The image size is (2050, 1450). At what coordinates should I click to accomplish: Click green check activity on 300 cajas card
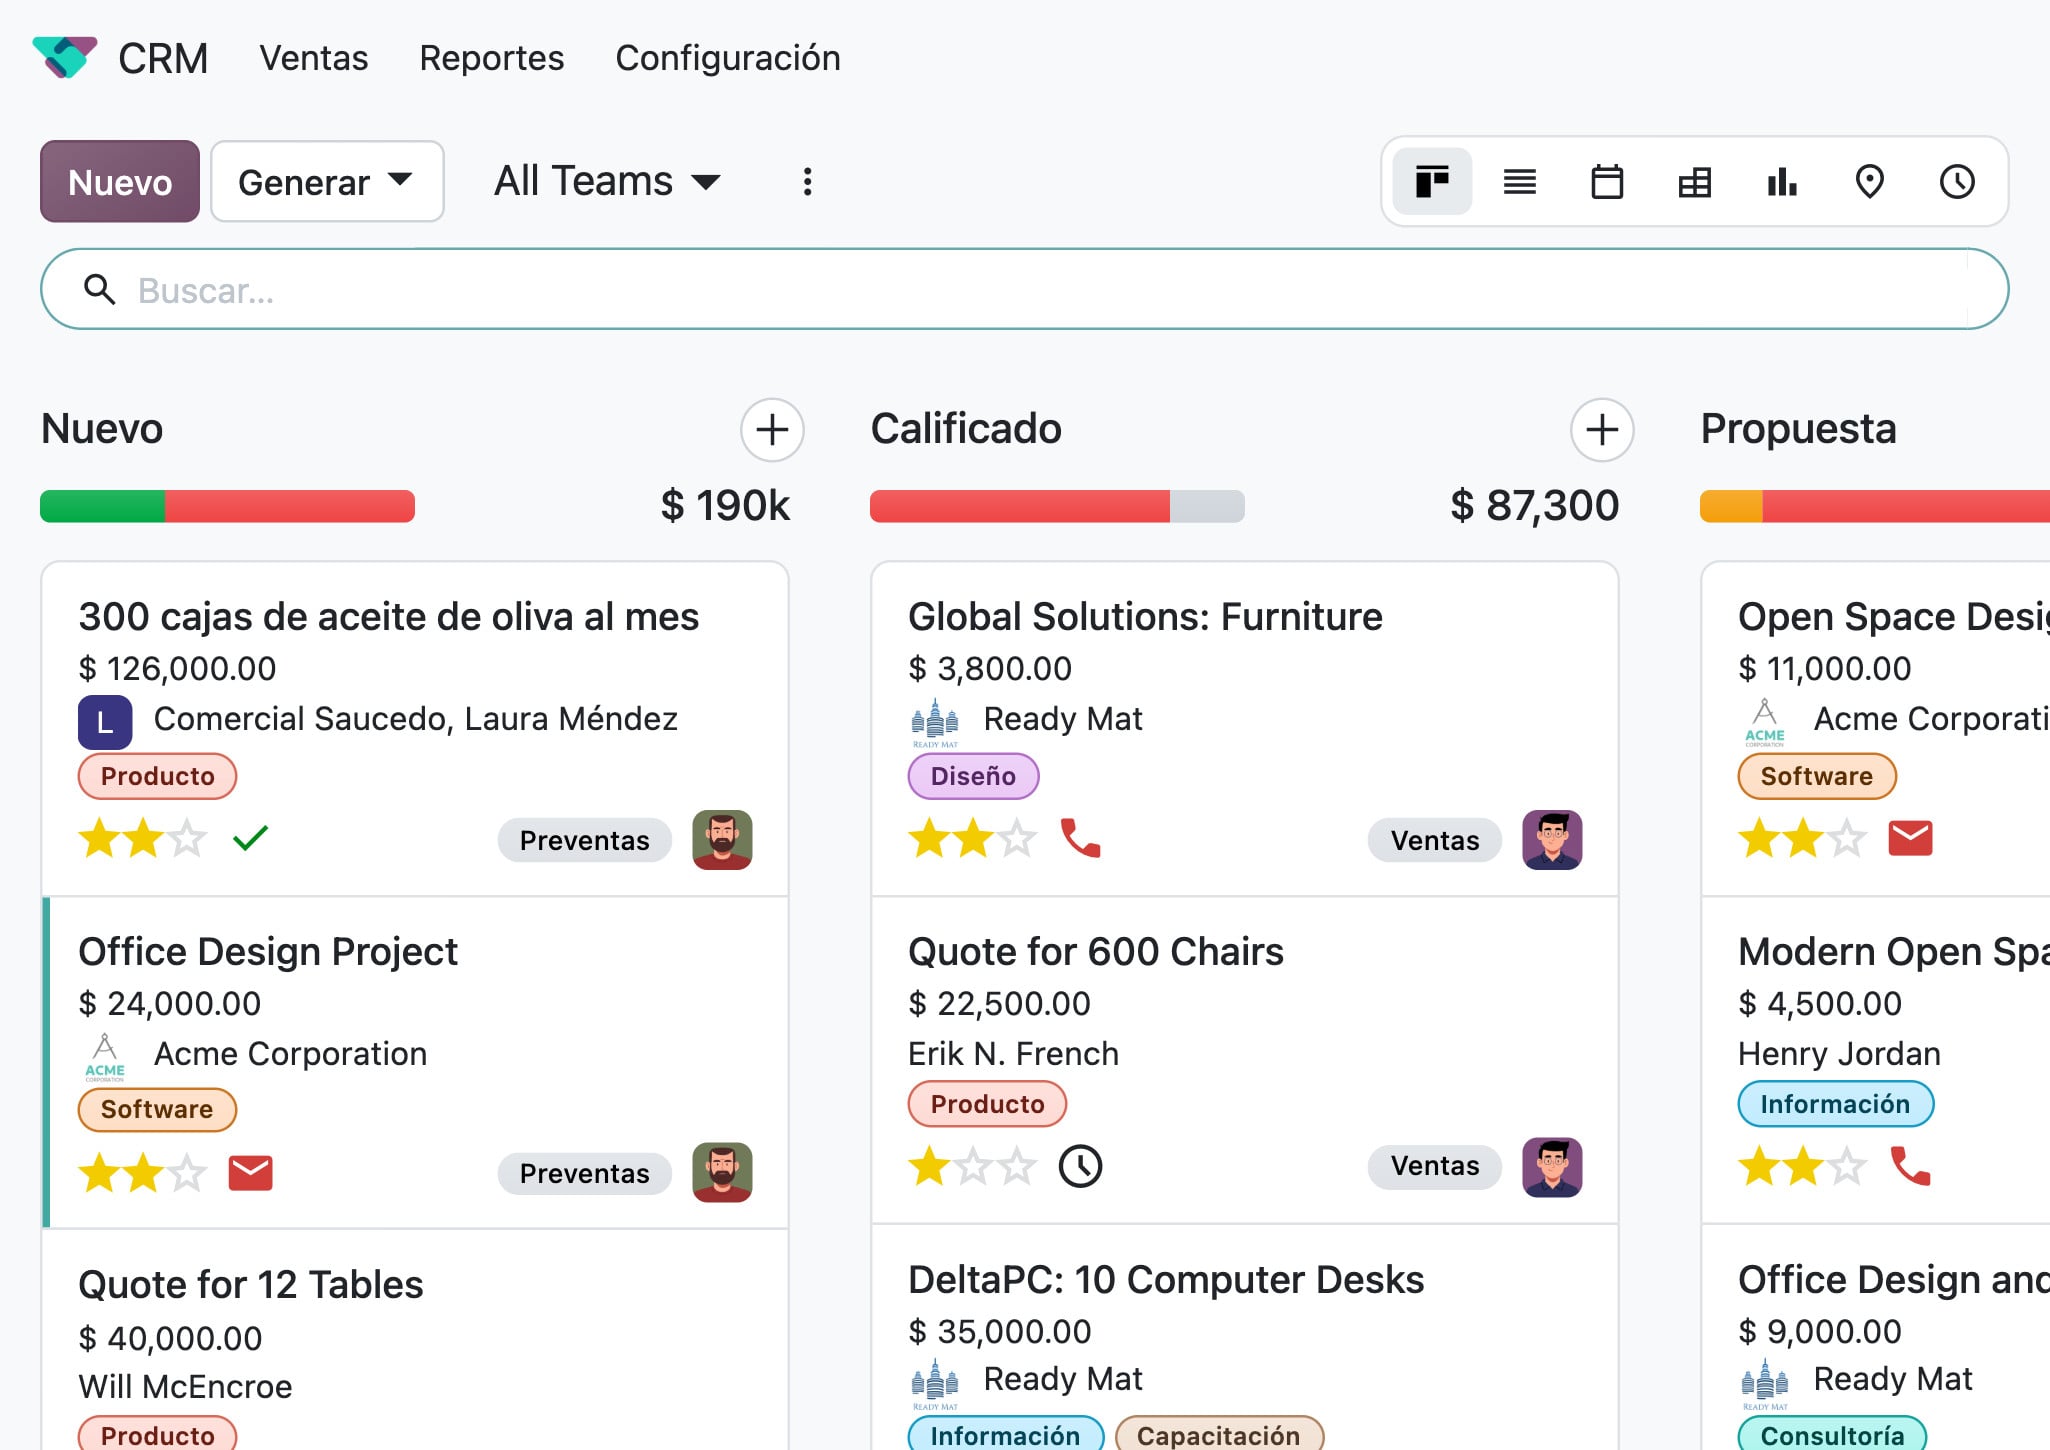pyautogui.click(x=250, y=838)
